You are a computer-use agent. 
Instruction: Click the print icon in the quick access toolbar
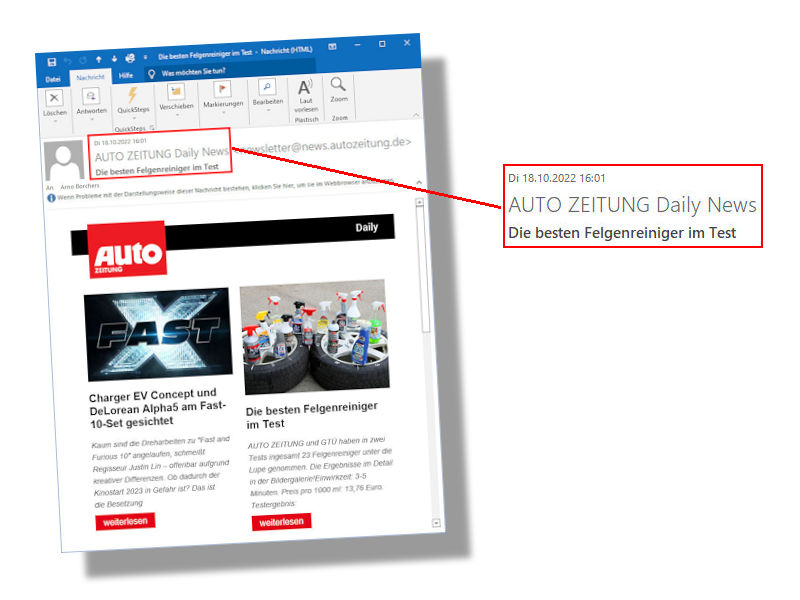130,58
